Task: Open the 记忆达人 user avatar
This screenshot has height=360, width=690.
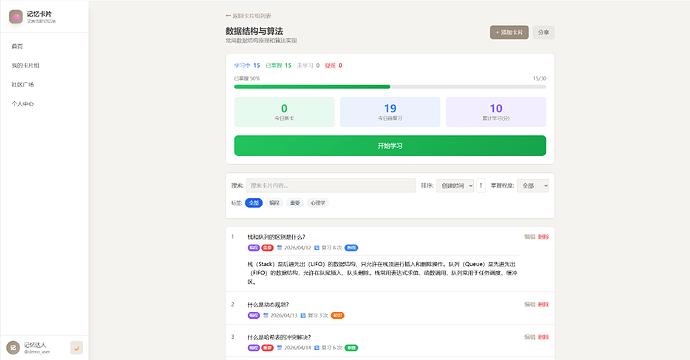Action: (13, 348)
